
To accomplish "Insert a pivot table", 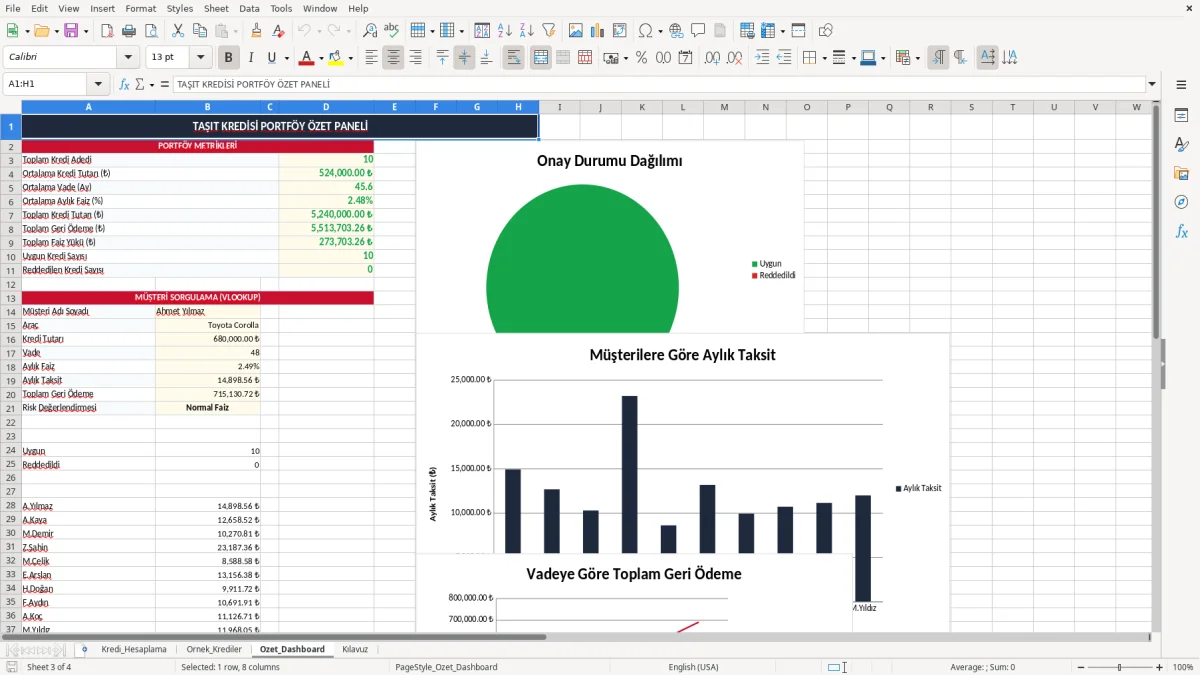I will [619, 31].
